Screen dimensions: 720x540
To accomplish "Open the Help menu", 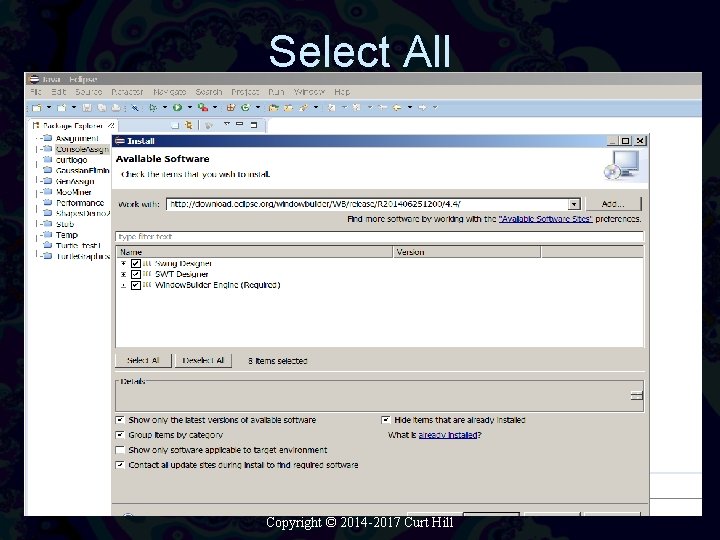I will [342, 92].
